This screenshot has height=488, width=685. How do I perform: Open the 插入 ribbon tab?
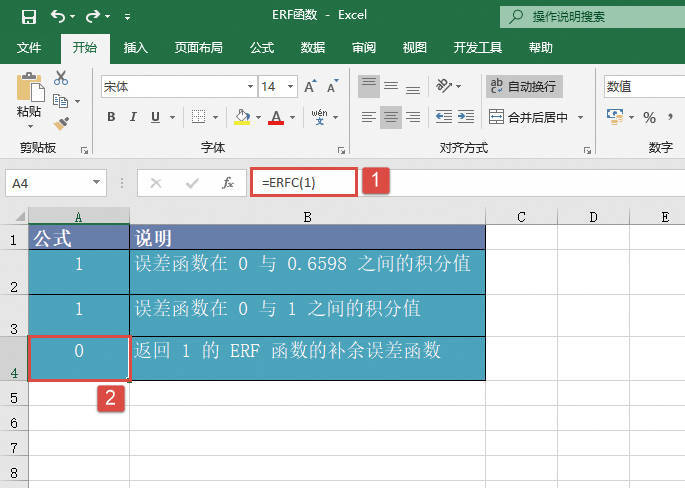point(135,47)
